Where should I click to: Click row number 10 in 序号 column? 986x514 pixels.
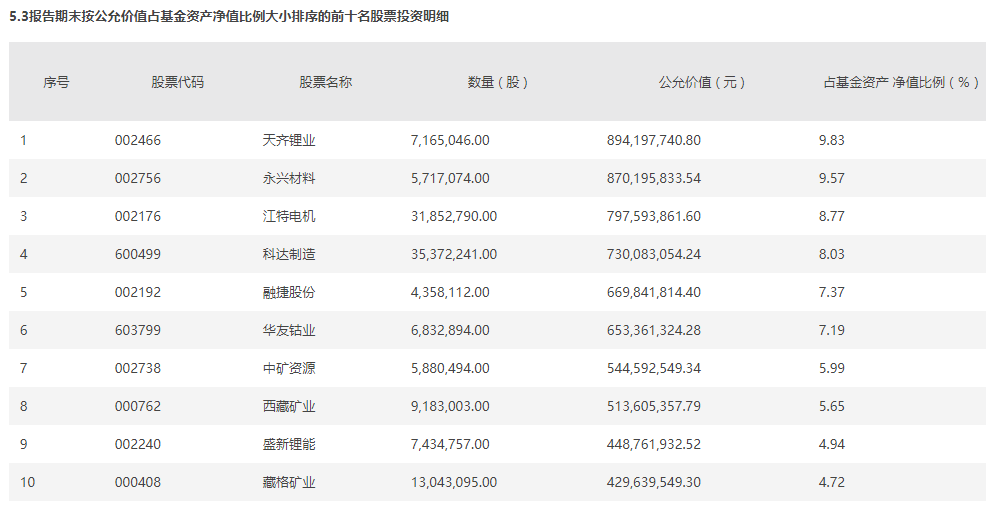[28, 483]
